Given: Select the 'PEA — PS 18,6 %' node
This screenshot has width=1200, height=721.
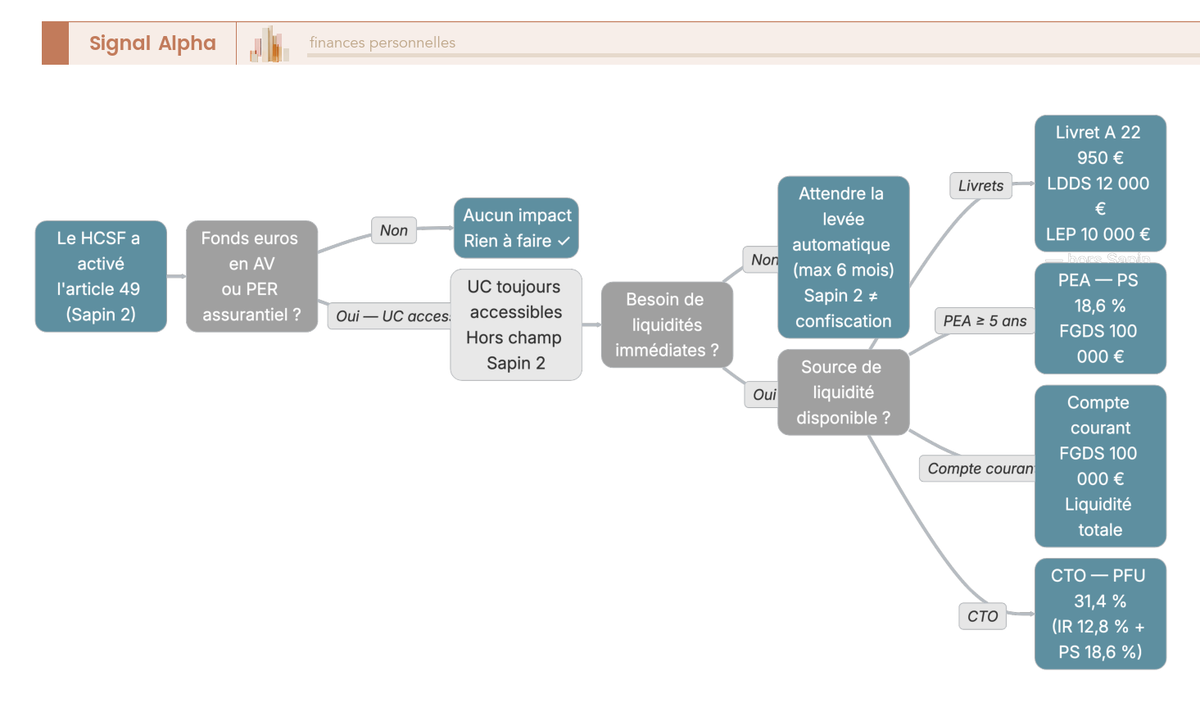Looking at the screenshot, I should coord(1100,318).
